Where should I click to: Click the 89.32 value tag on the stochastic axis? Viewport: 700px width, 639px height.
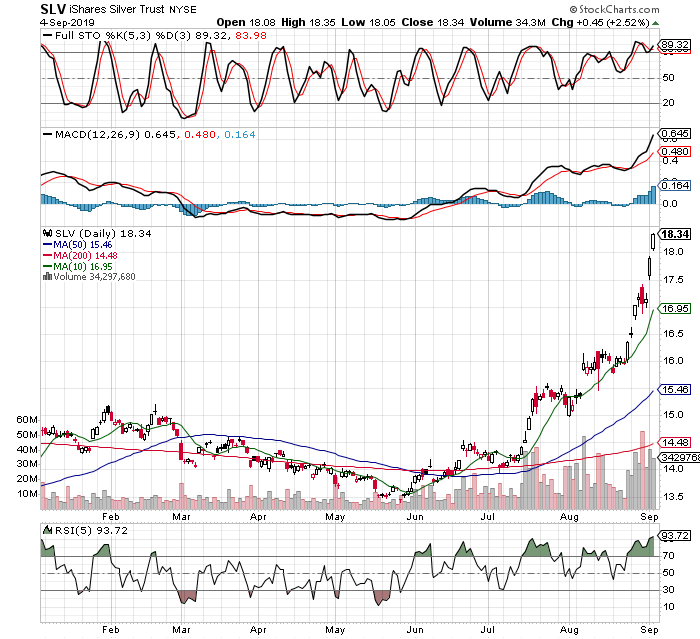pos(675,45)
